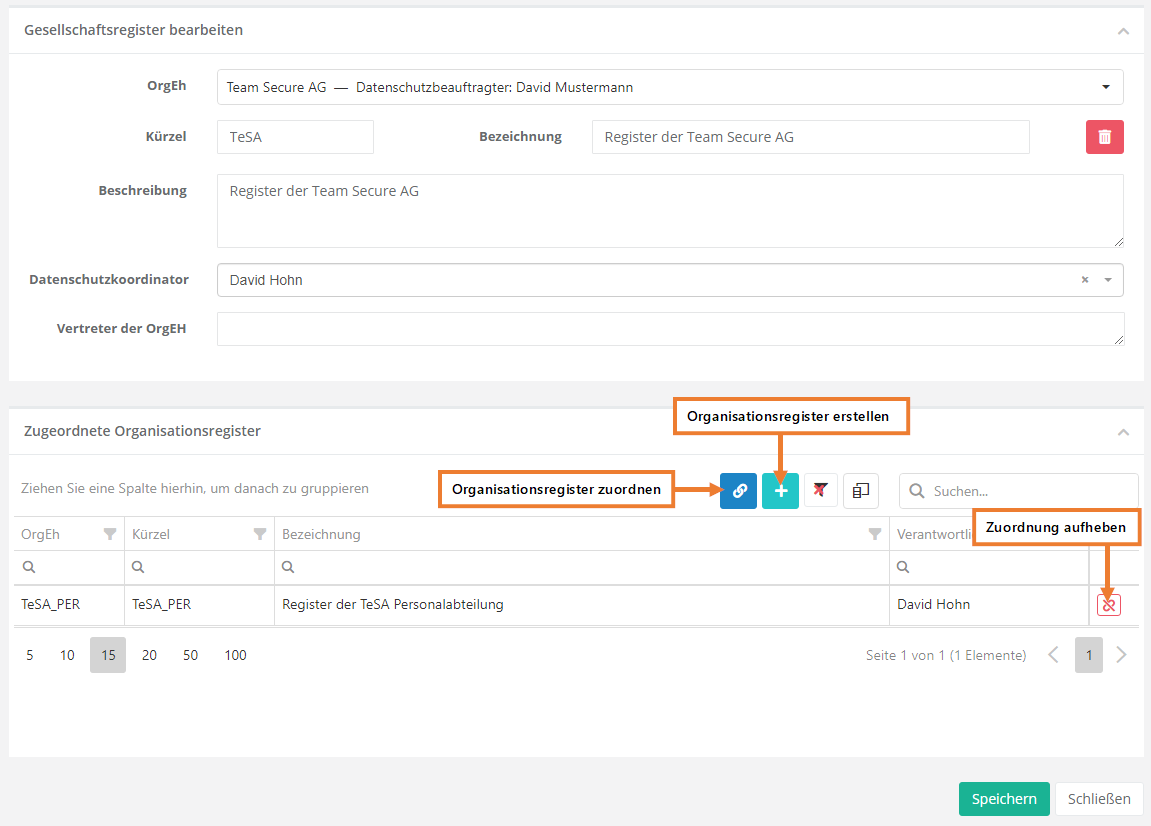Click the link icon to assign an Organisationsregister

pyautogui.click(x=738, y=491)
